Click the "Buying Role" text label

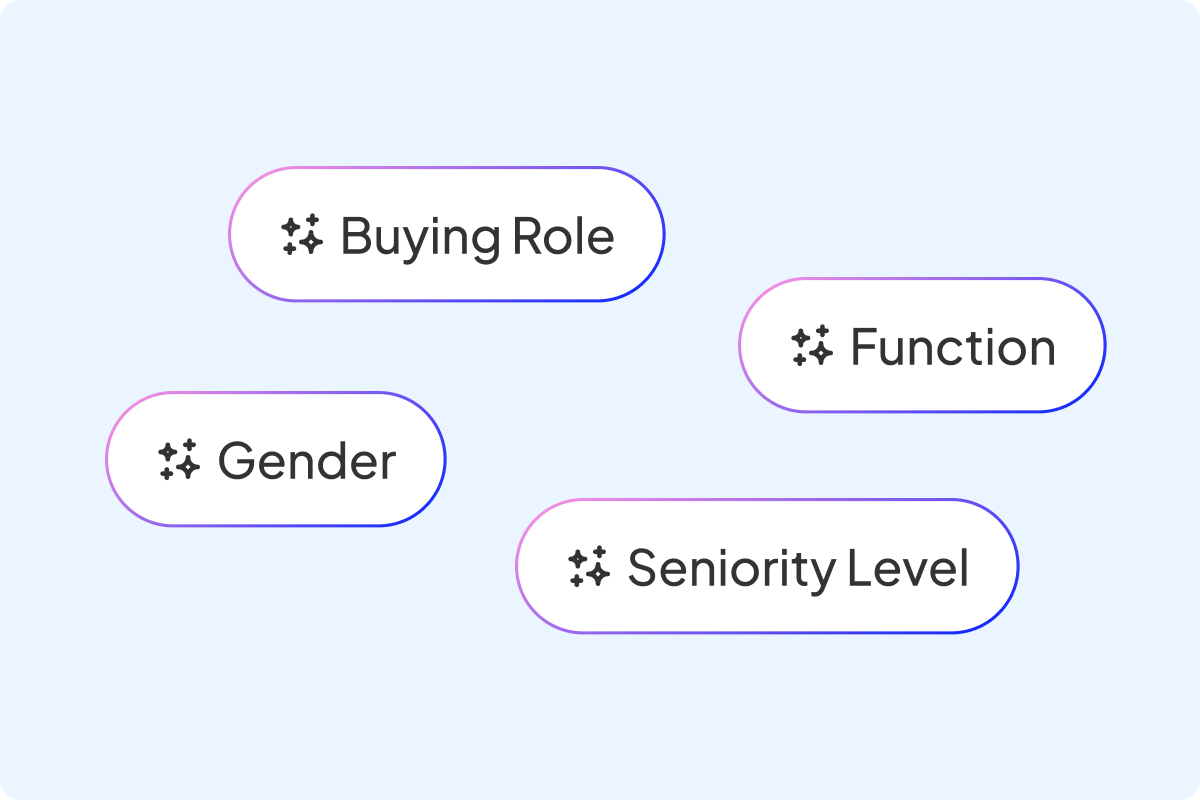(x=478, y=236)
